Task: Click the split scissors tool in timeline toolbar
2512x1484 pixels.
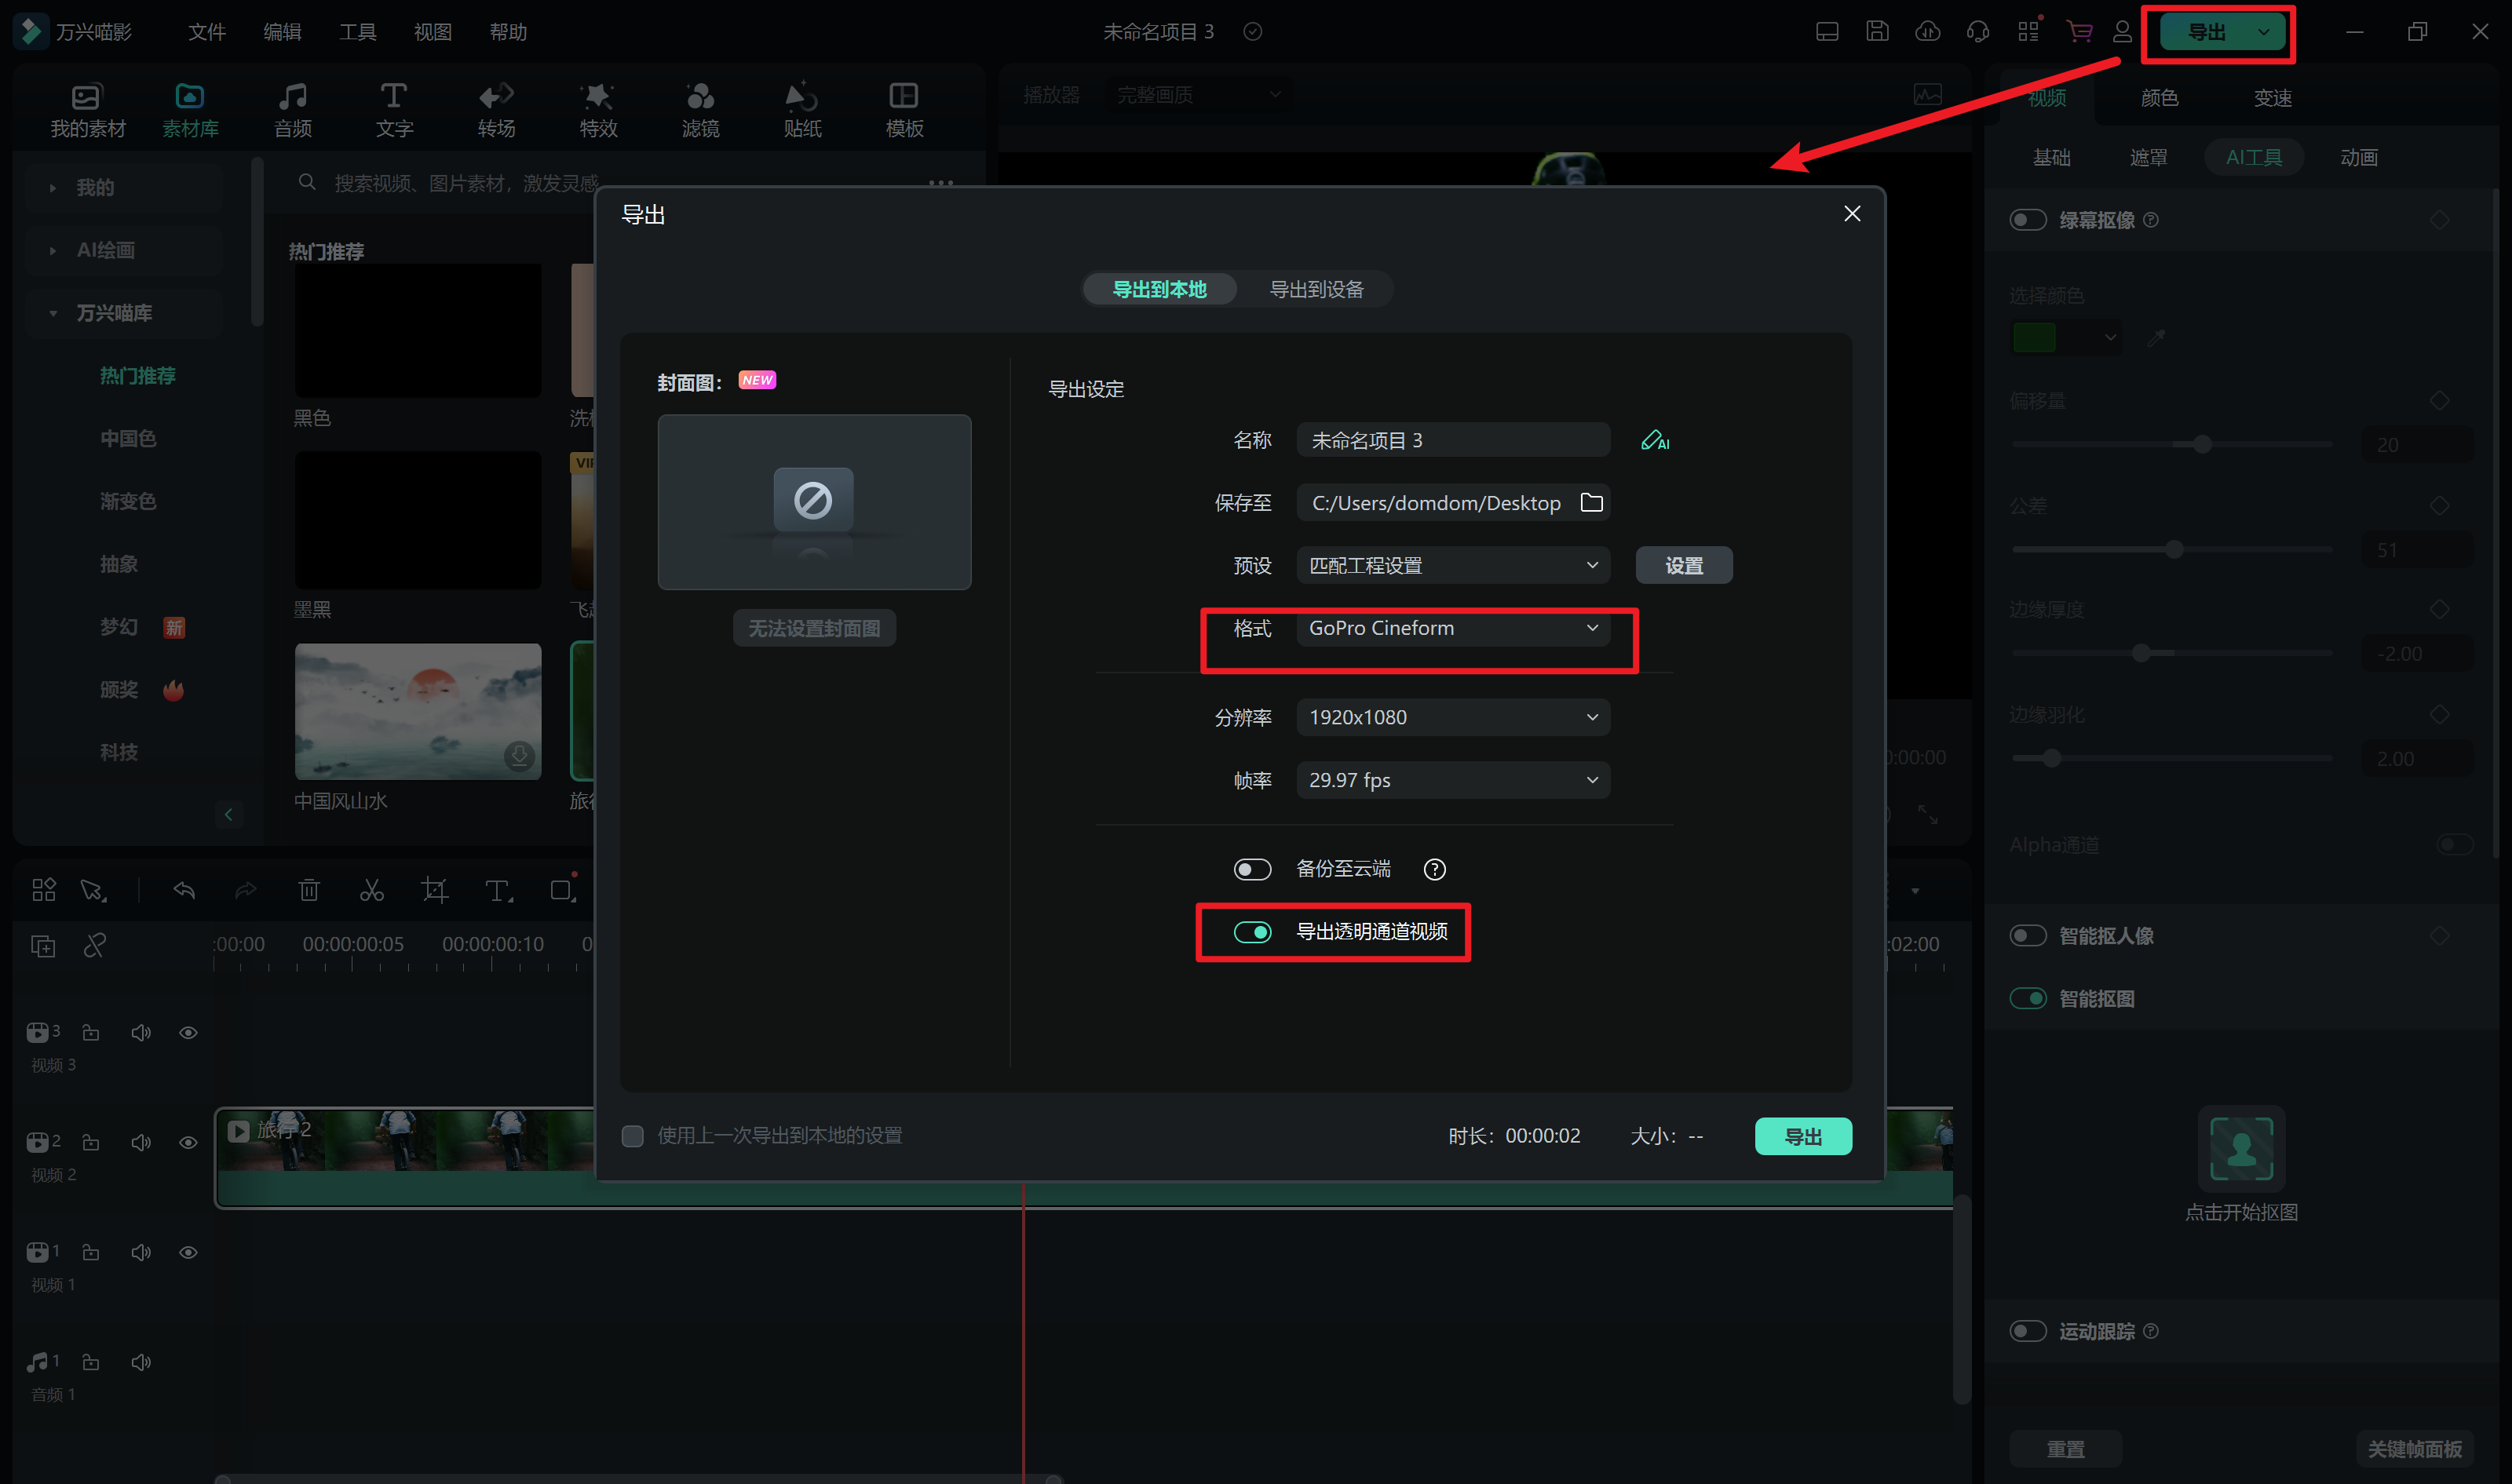Action: (372, 890)
